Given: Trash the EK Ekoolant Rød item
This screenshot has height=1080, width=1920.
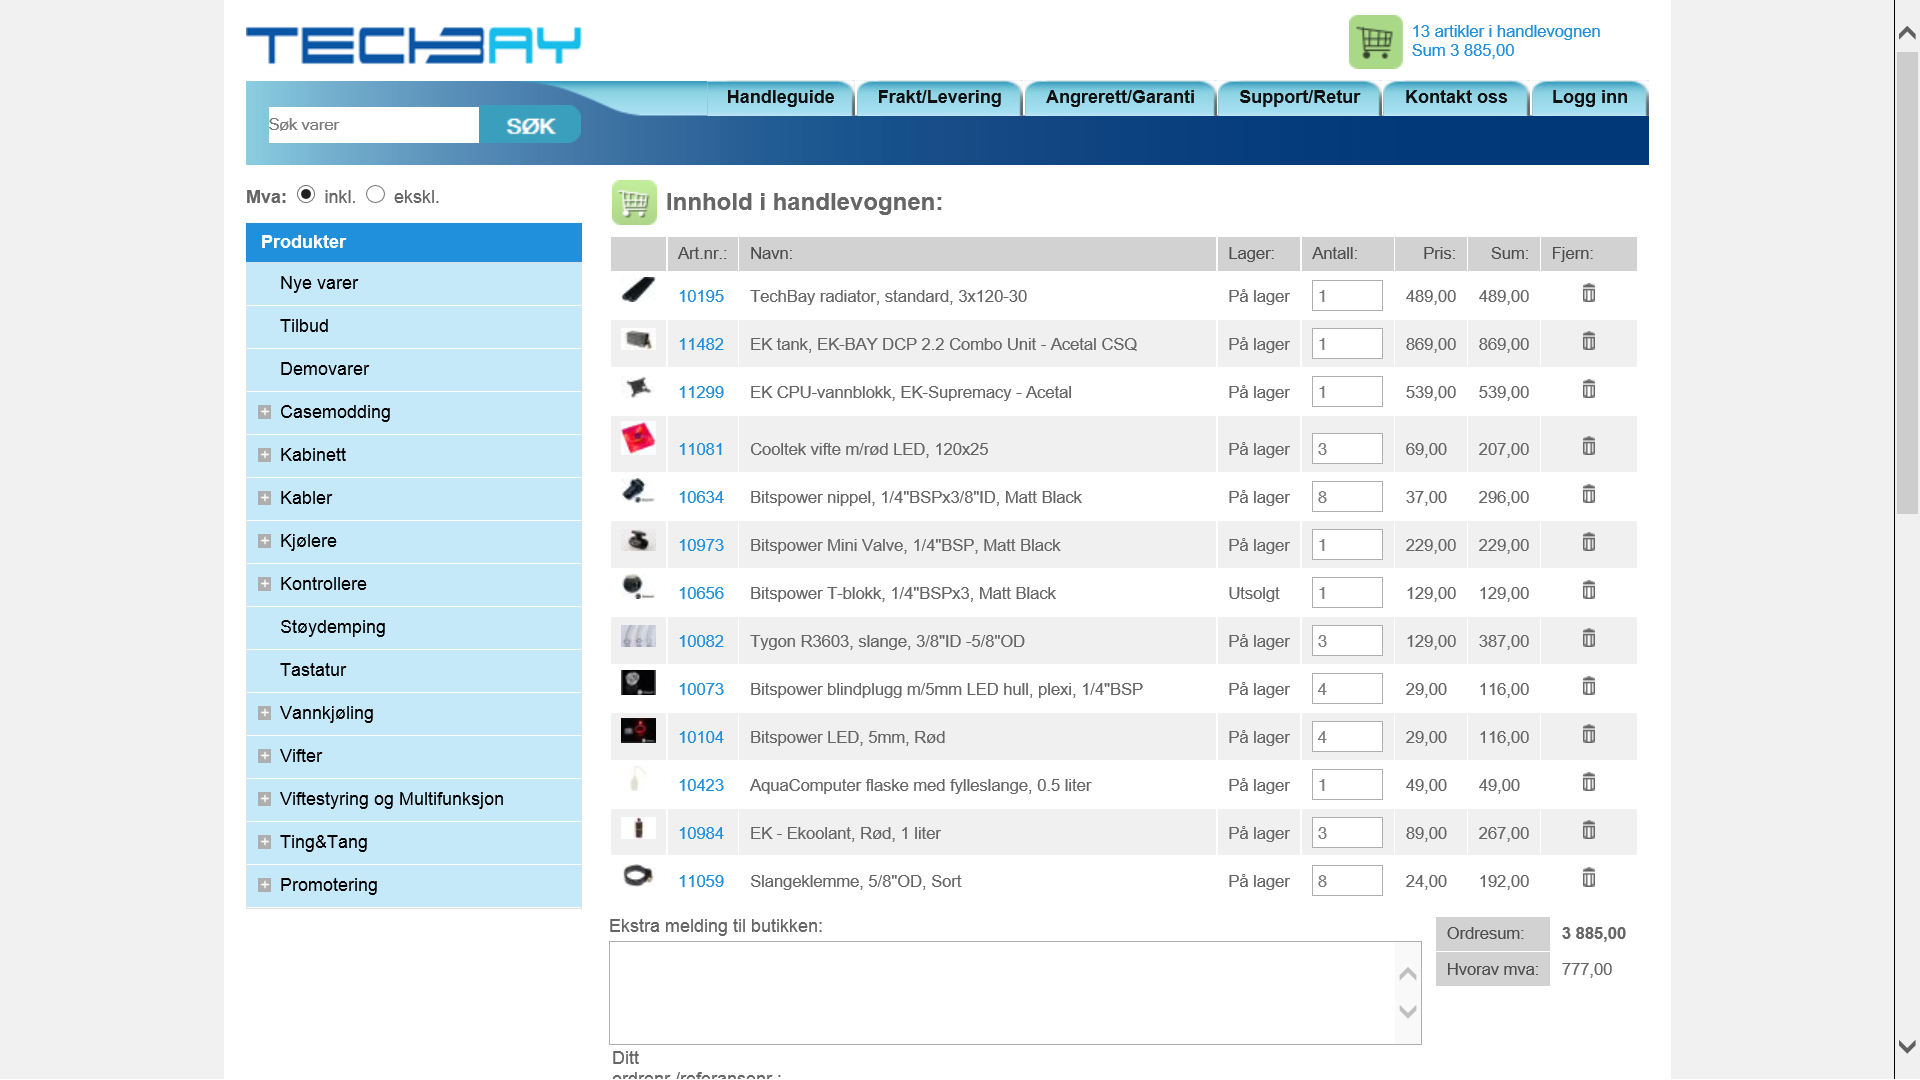Looking at the screenshot, I should coord(1589,830).
